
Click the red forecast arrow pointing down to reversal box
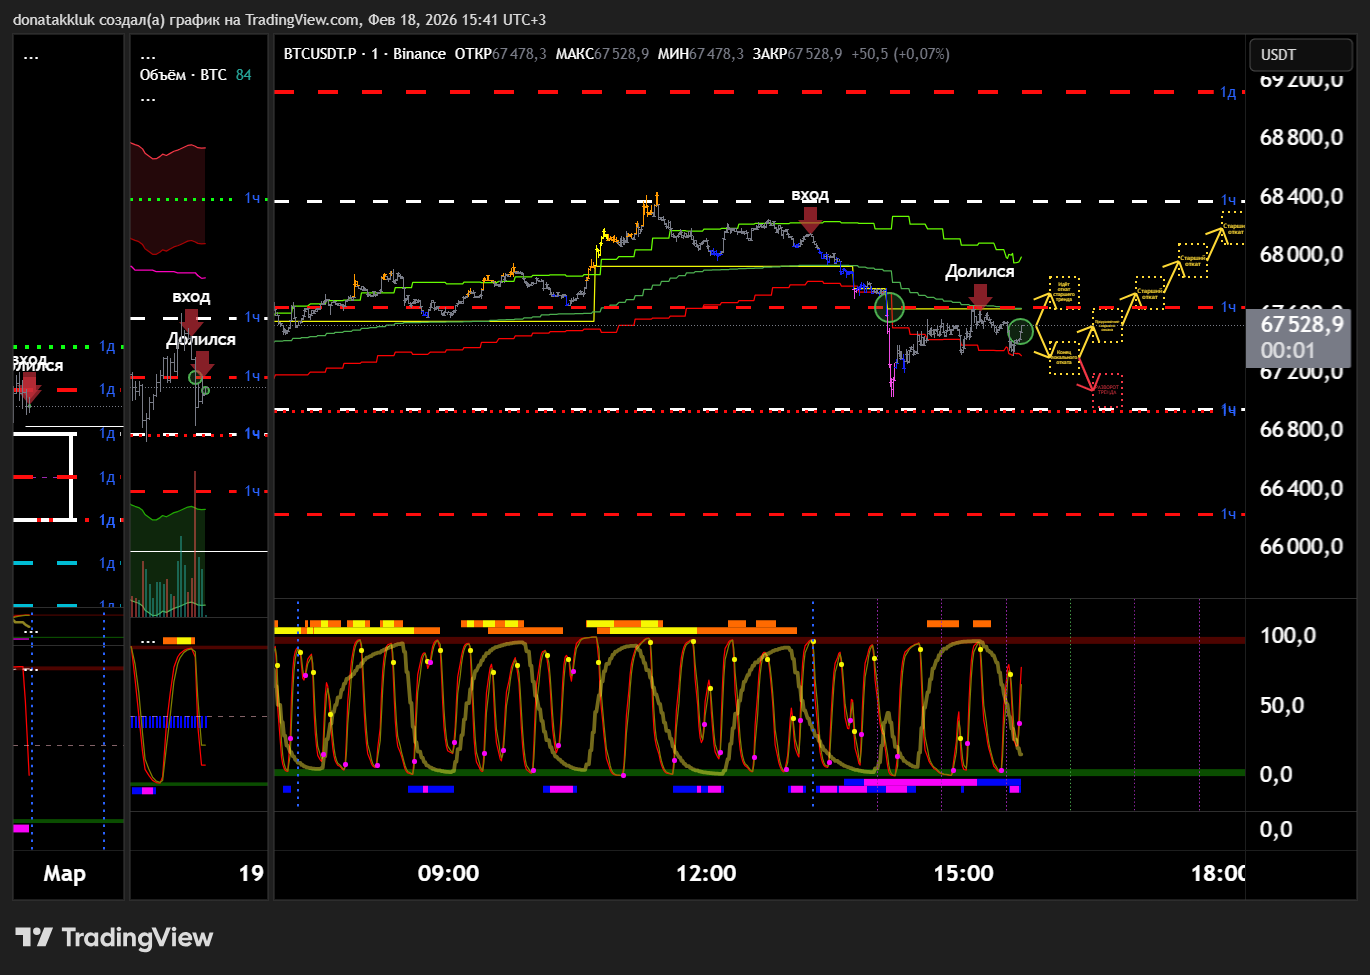point(1085,376)
